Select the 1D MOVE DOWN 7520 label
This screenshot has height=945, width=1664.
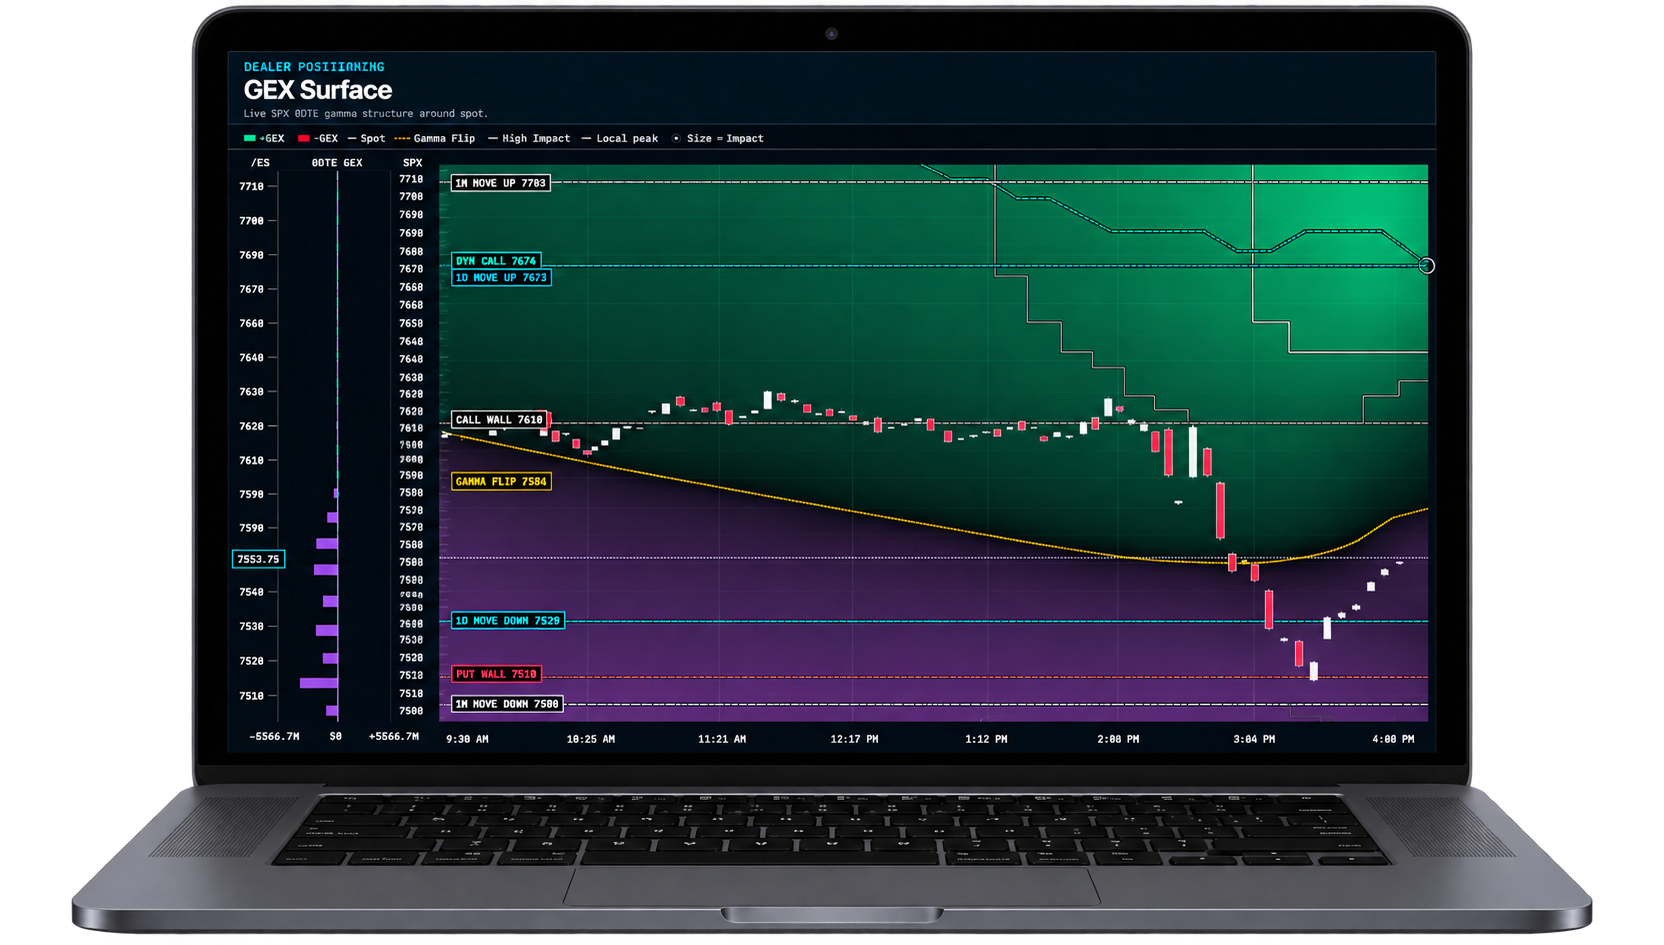pos(507,621)
